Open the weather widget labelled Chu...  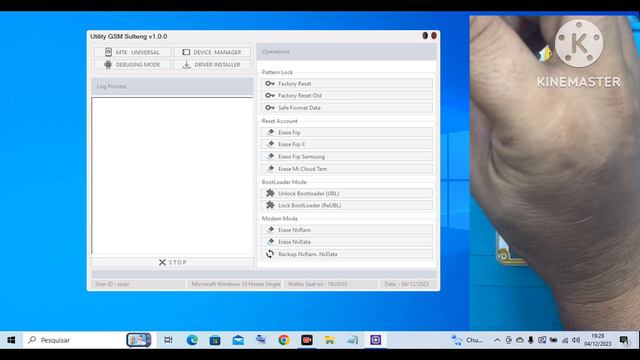coord(467,340)
